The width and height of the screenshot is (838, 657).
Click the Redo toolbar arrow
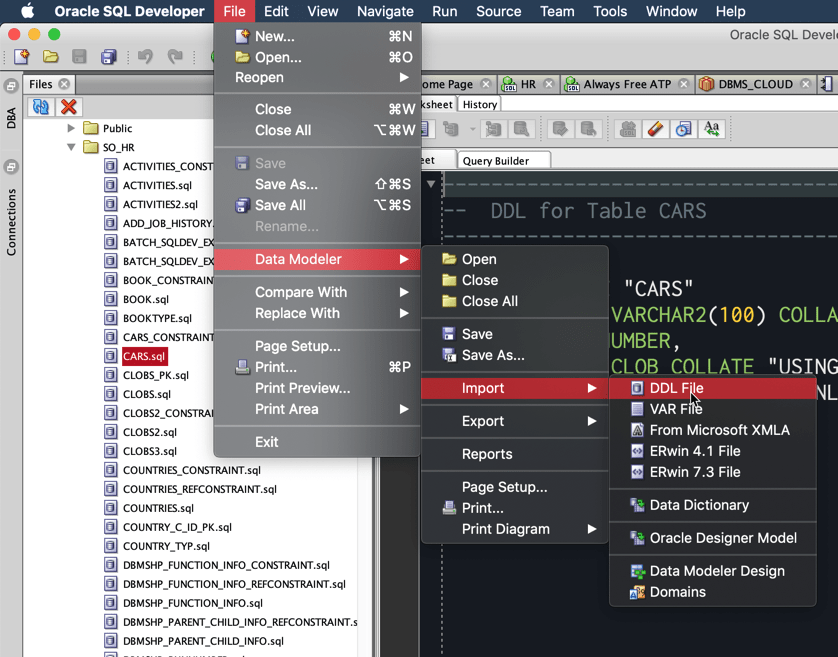coord(175,56)
